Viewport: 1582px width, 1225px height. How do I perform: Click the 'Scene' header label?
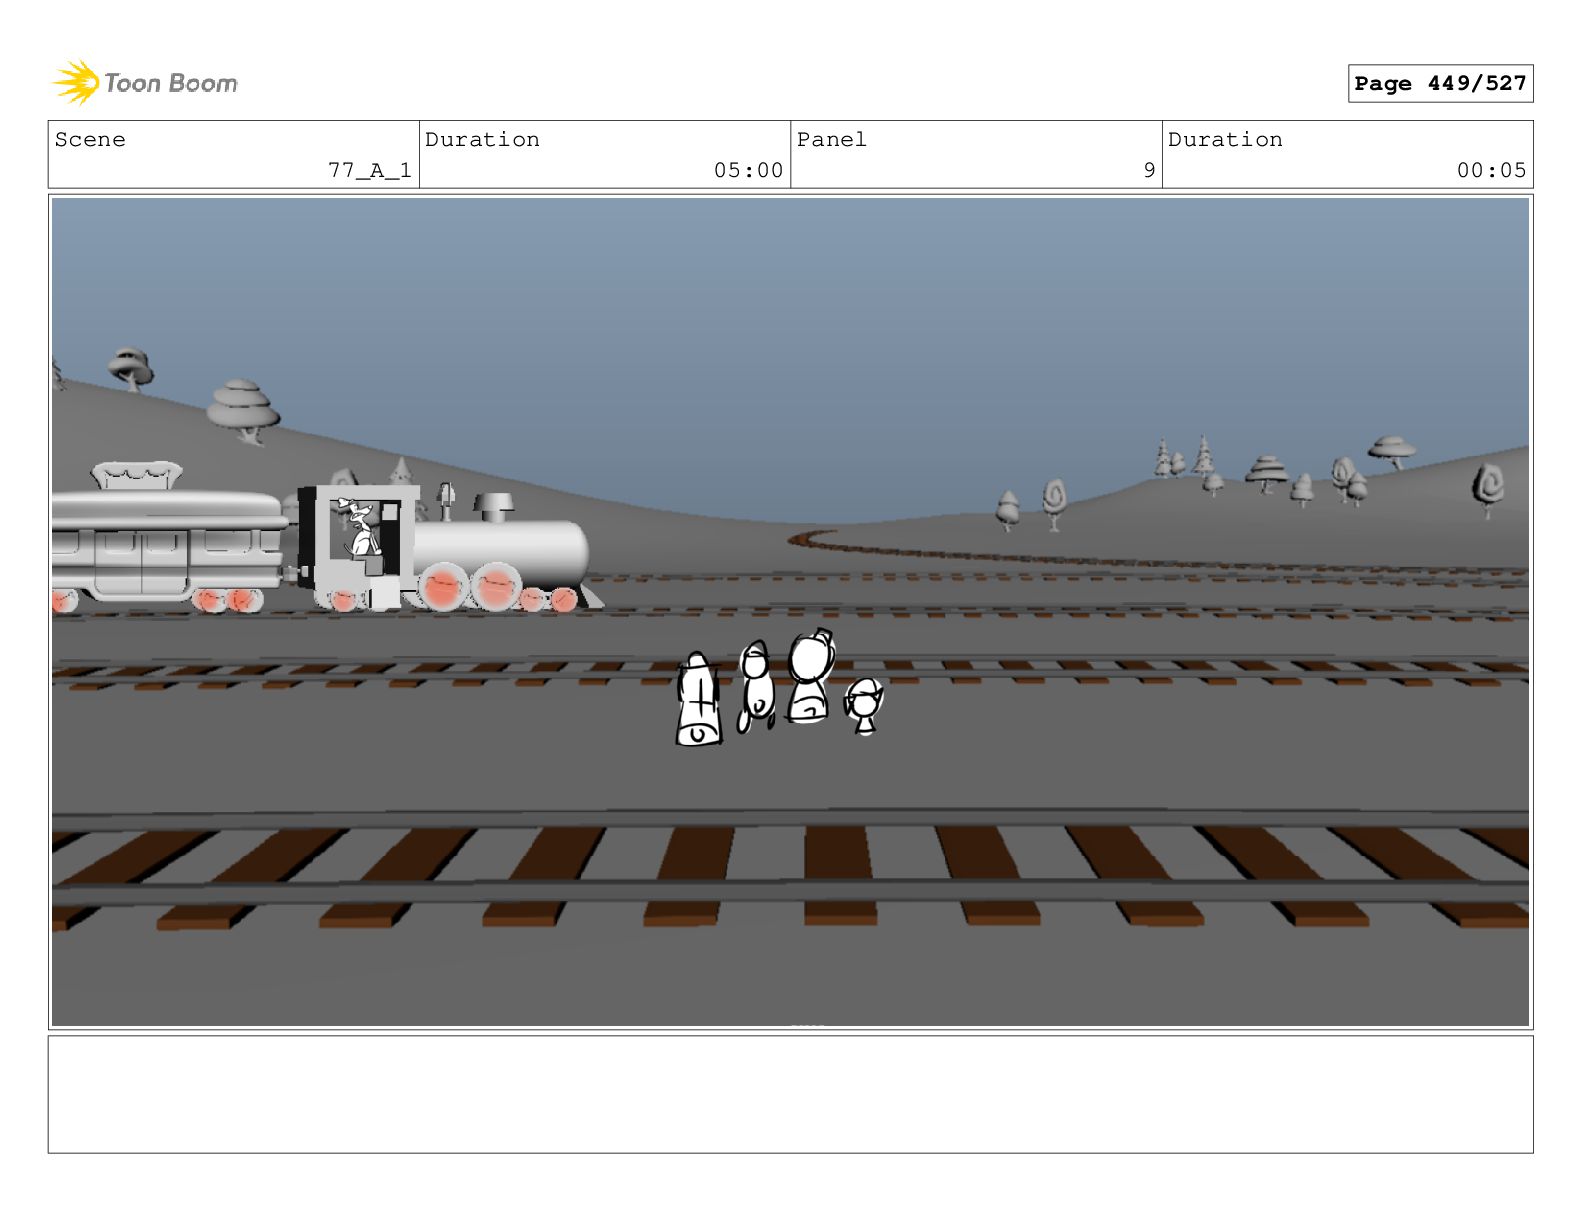(90, 140)
